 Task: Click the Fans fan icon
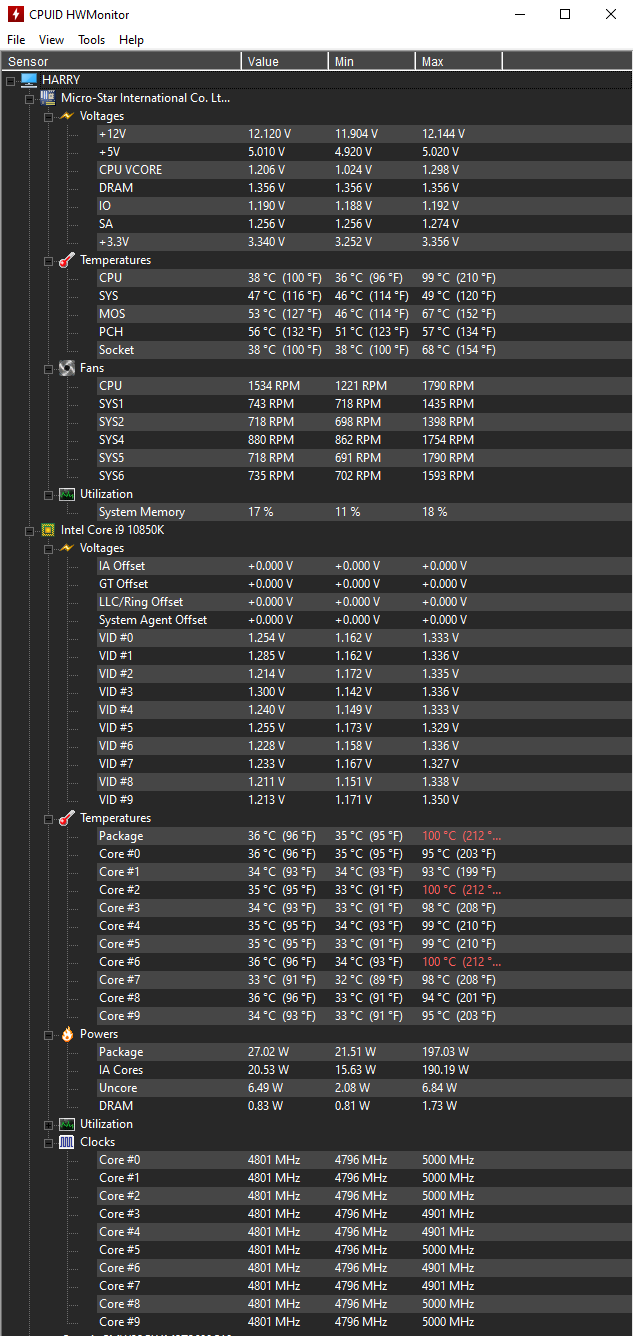(67, 368)
